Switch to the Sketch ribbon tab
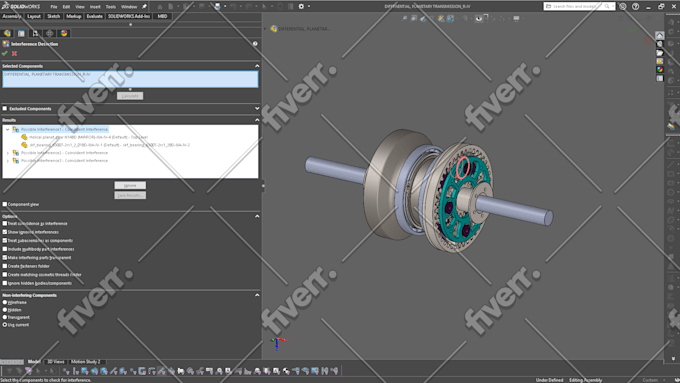The image size is (680, 383). click(53, 16)
